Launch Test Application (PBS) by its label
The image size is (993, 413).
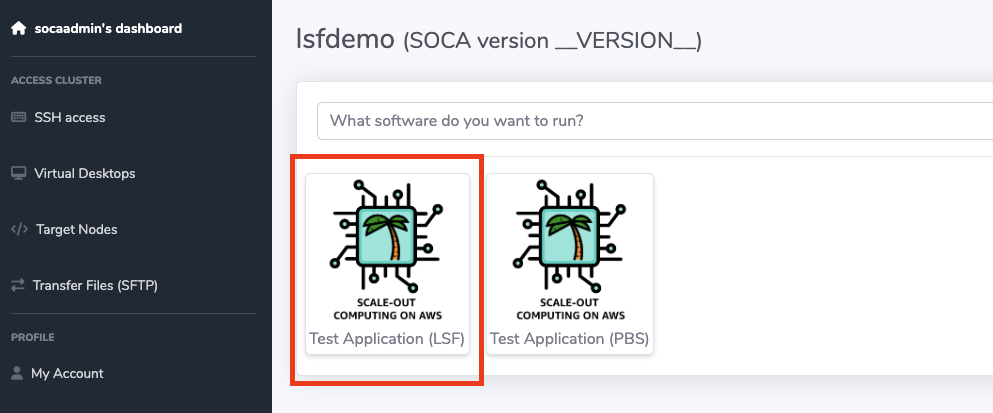(x=569, y=339)
